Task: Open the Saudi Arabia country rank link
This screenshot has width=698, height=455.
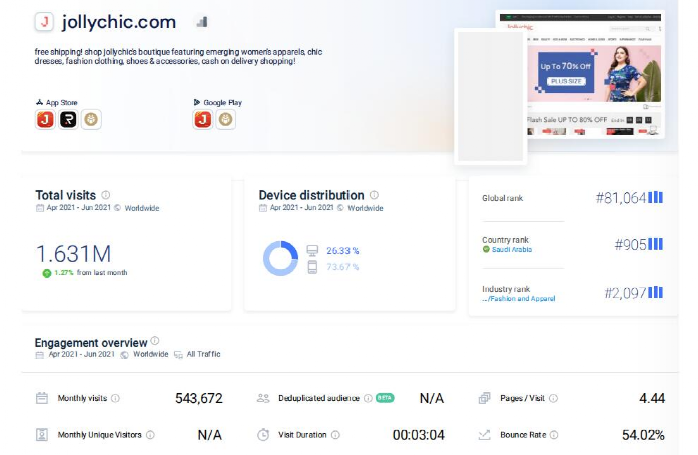Action: point(512,249)
